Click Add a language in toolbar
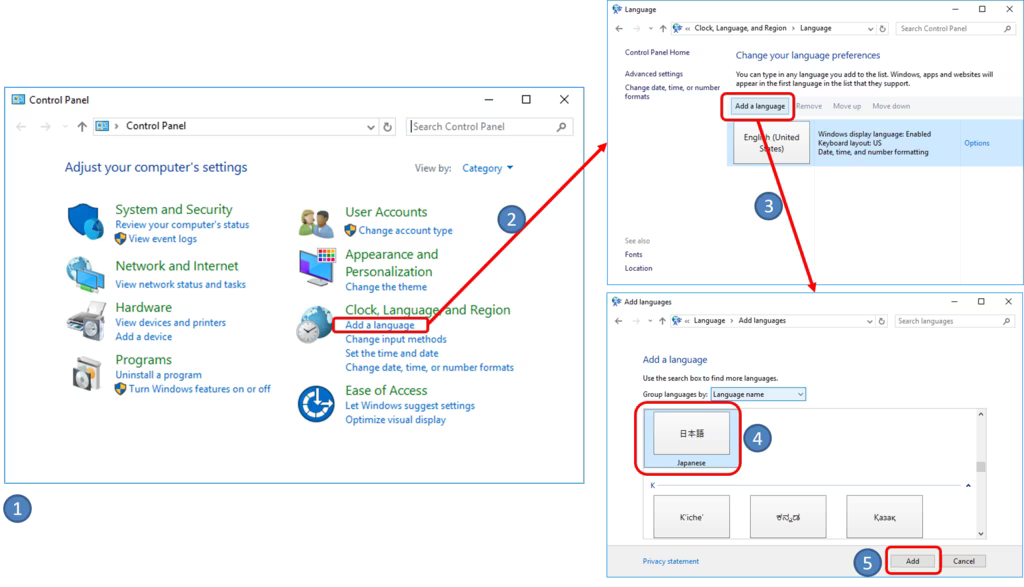1024x587 pixels. (759, 106)
